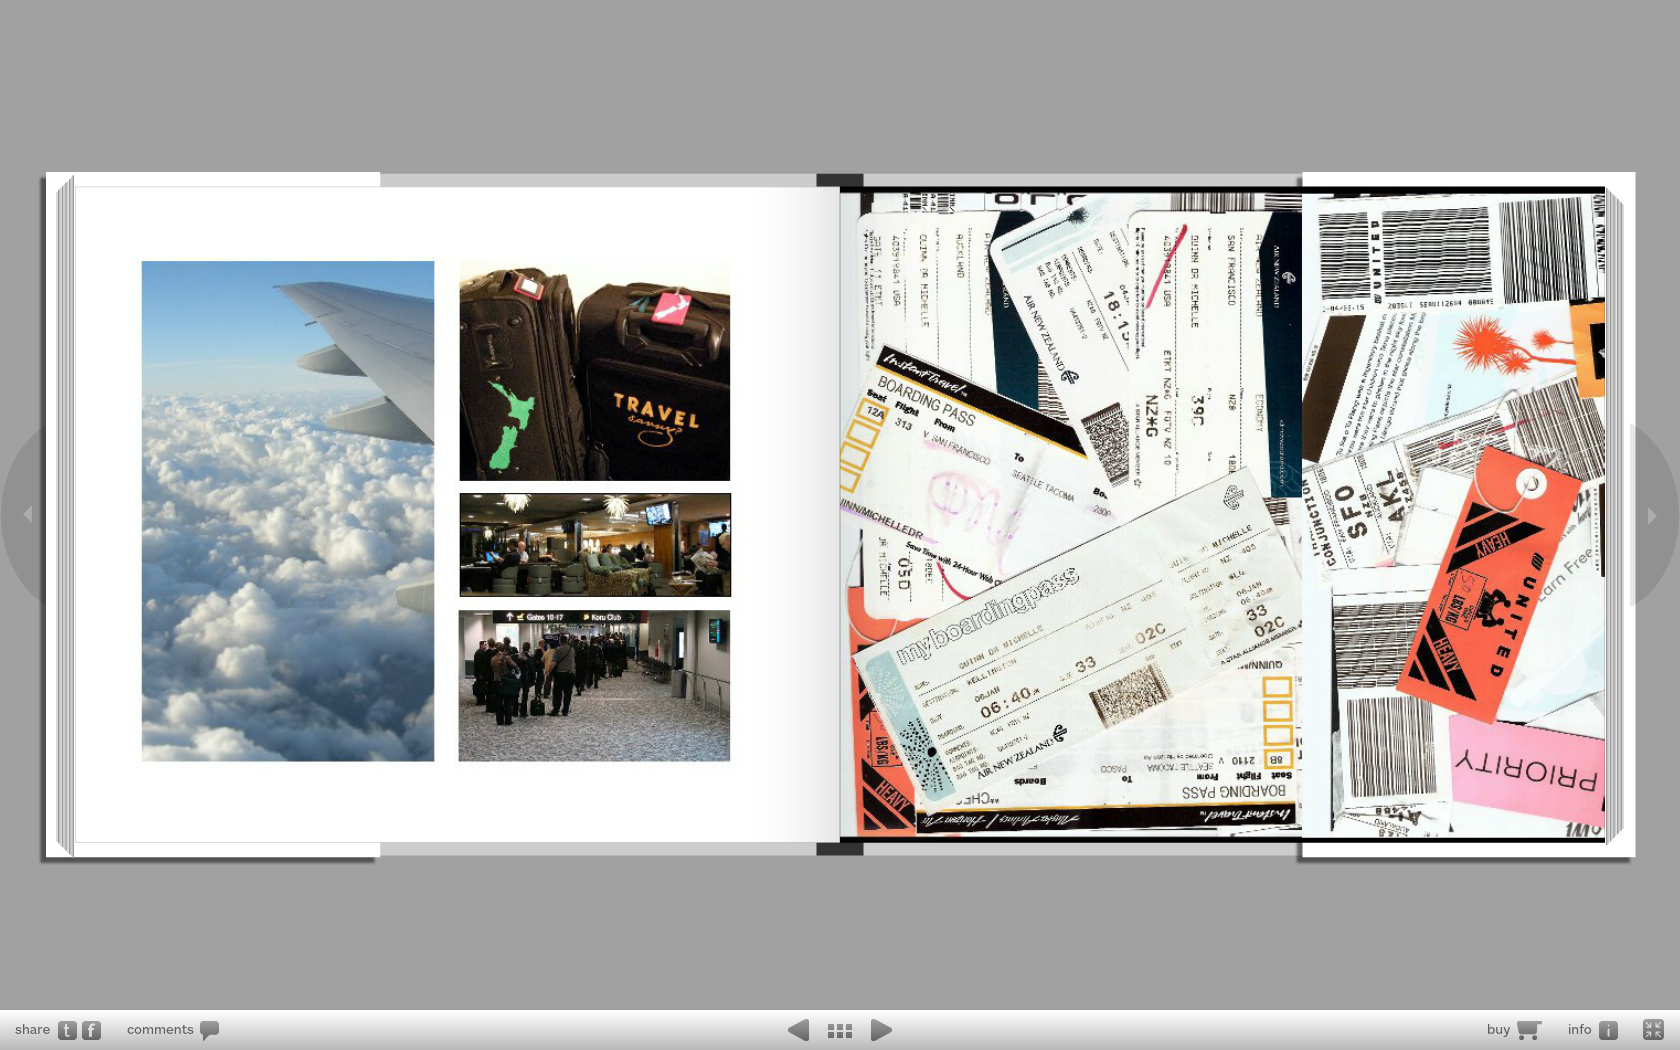Screen dimensions: 1680x1050
Task: Click the 'comments' text label
Action: coord(160,1030)
